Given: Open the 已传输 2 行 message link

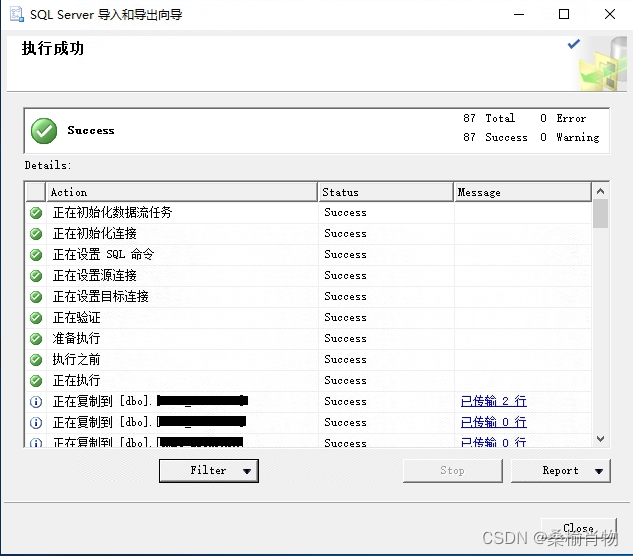Looking at the screenshot, I should (493, 401).
